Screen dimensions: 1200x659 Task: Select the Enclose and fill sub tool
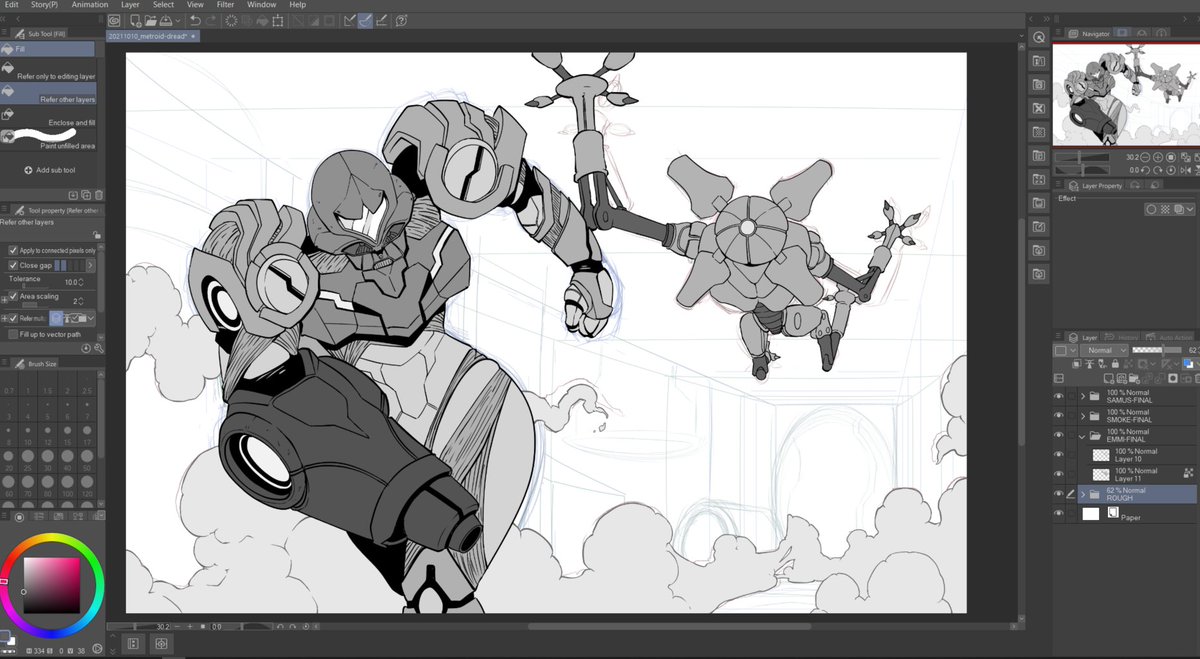(48, 116)
